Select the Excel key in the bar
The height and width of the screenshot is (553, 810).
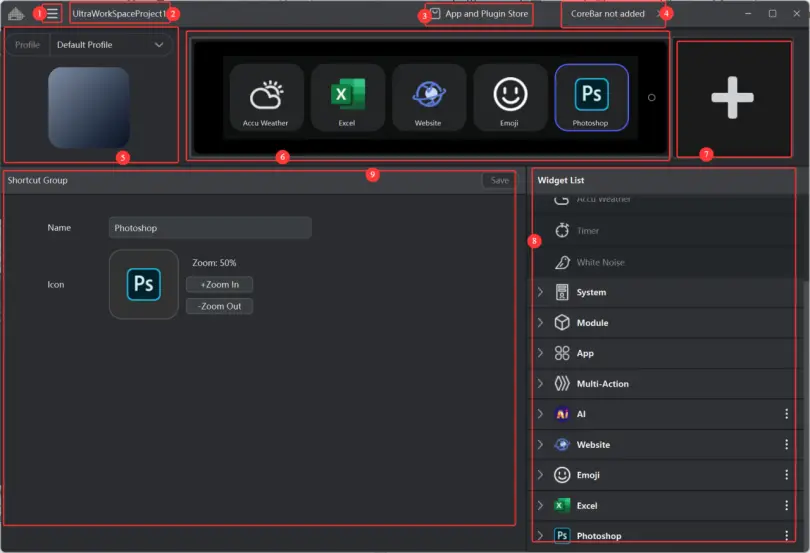point(347,97)
